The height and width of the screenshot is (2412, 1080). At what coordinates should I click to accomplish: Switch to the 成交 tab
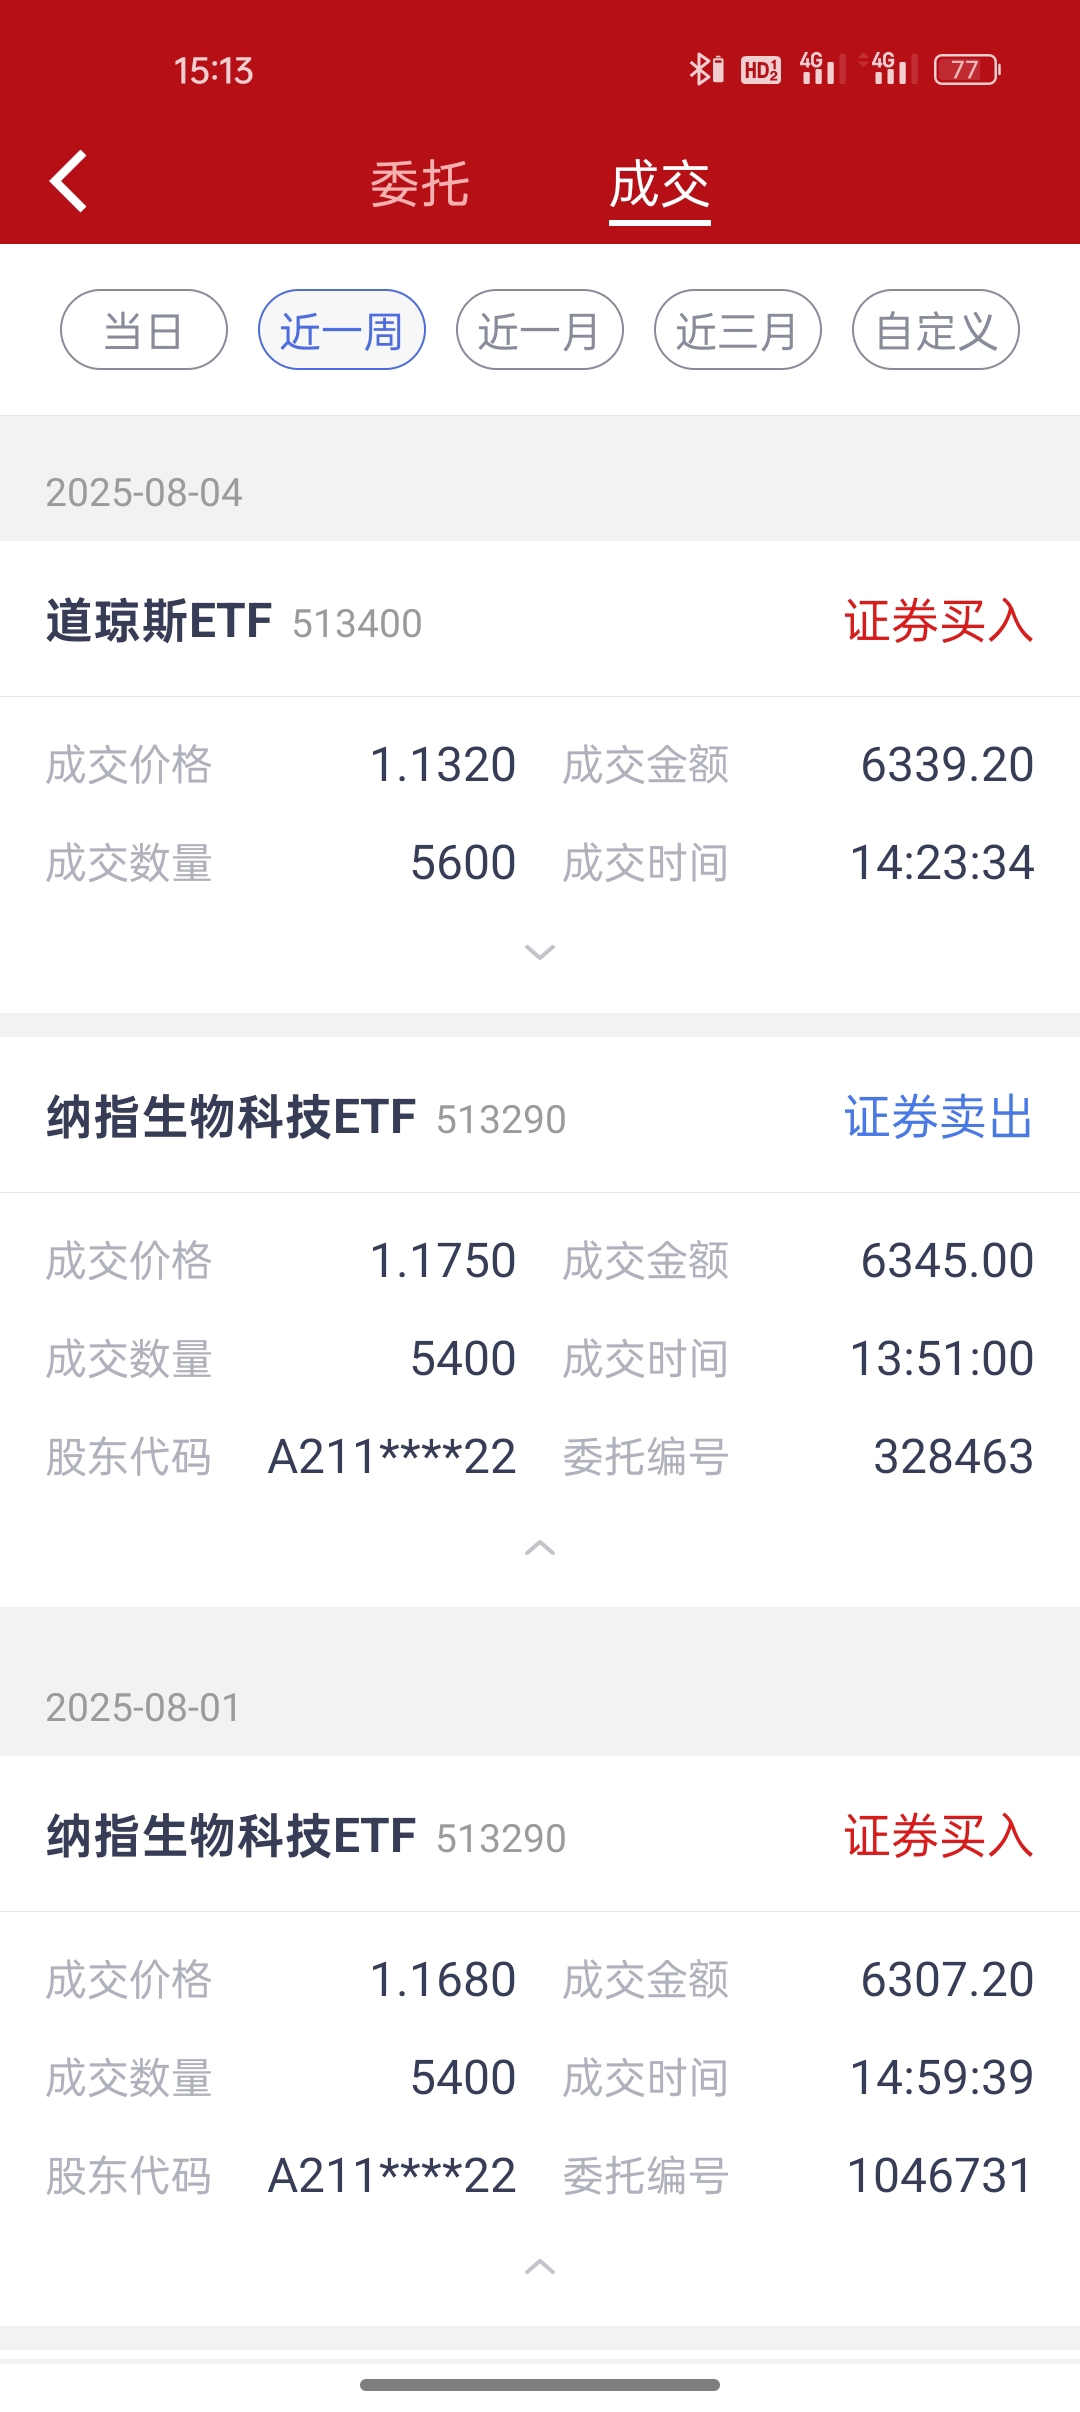click(660, 186)
